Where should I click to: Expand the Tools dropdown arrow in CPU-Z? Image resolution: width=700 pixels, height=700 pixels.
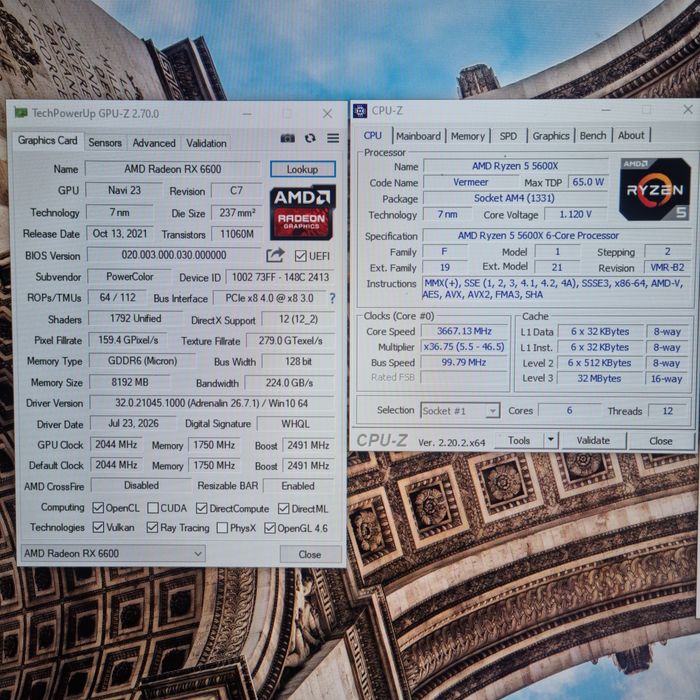click(x=551, y=440)
